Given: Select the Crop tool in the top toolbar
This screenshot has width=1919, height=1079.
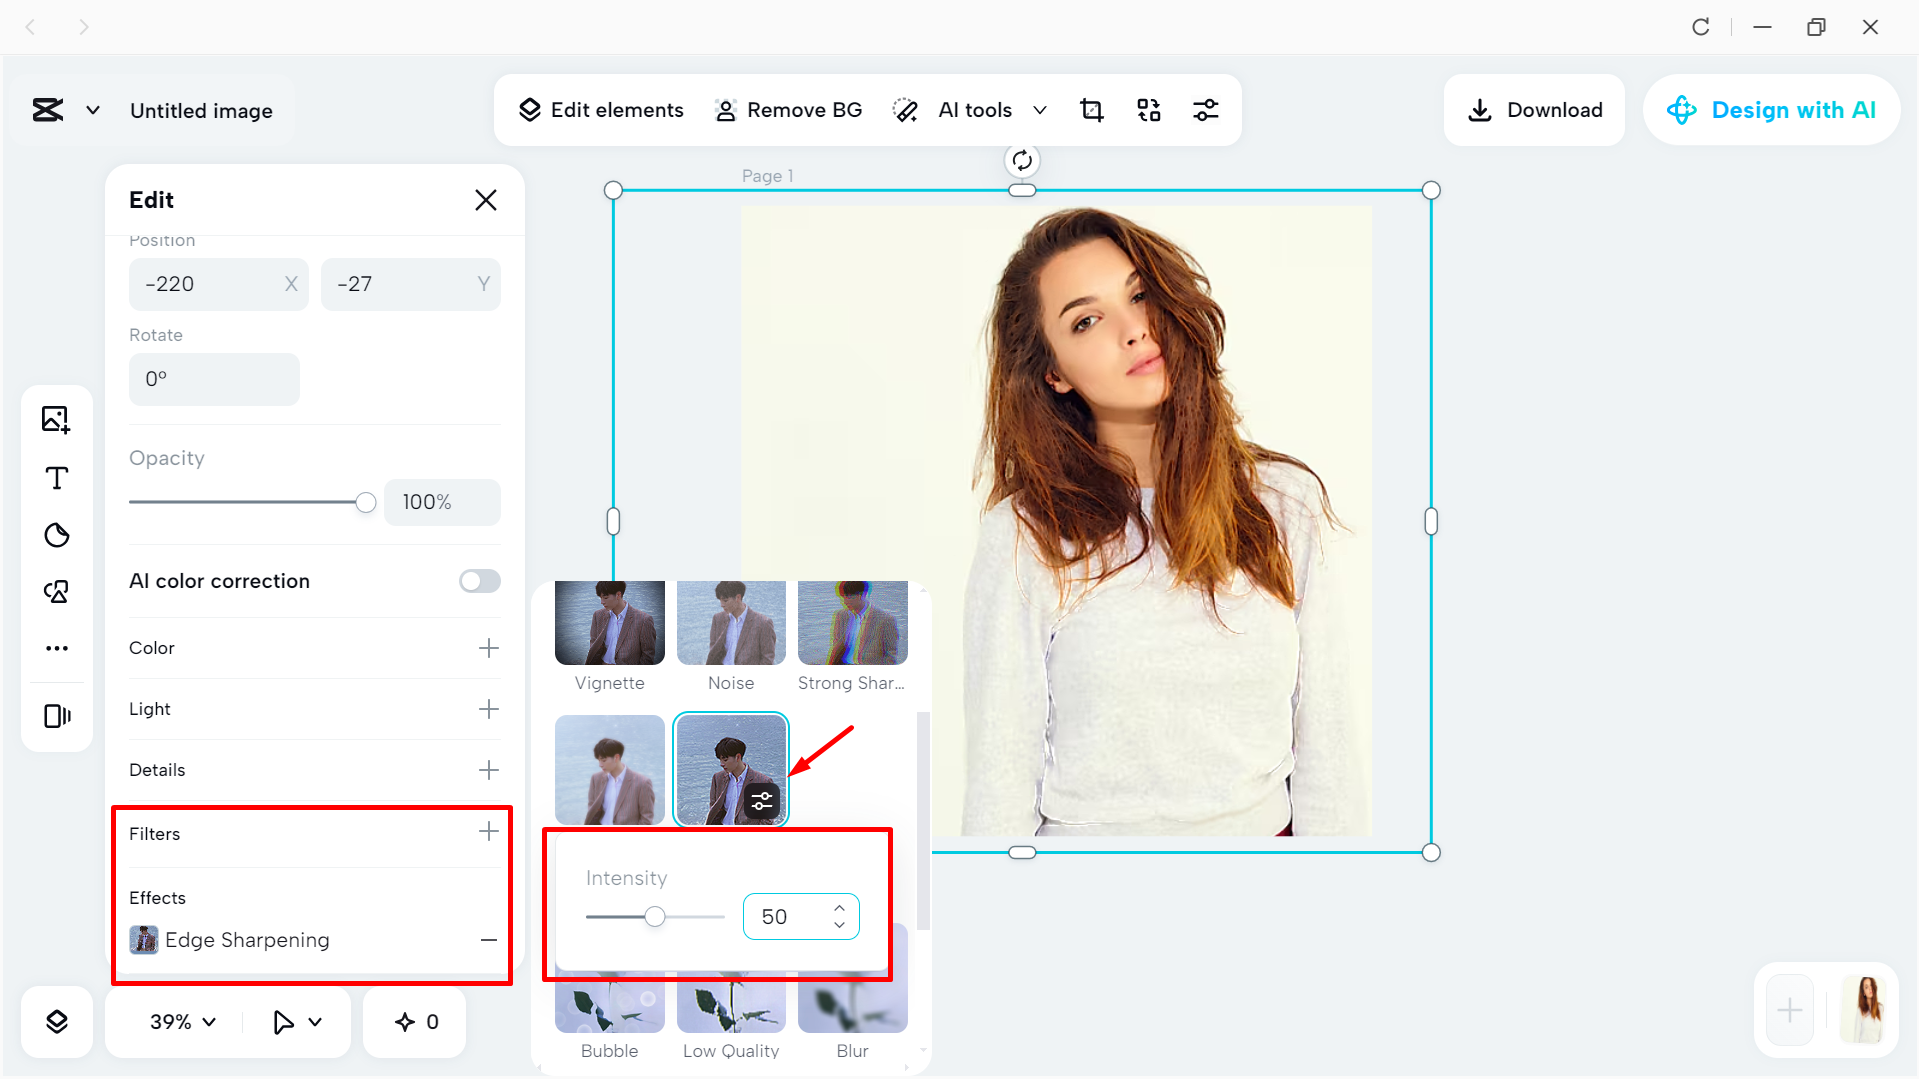Looking at the screenshot, I should [1091, 110].
